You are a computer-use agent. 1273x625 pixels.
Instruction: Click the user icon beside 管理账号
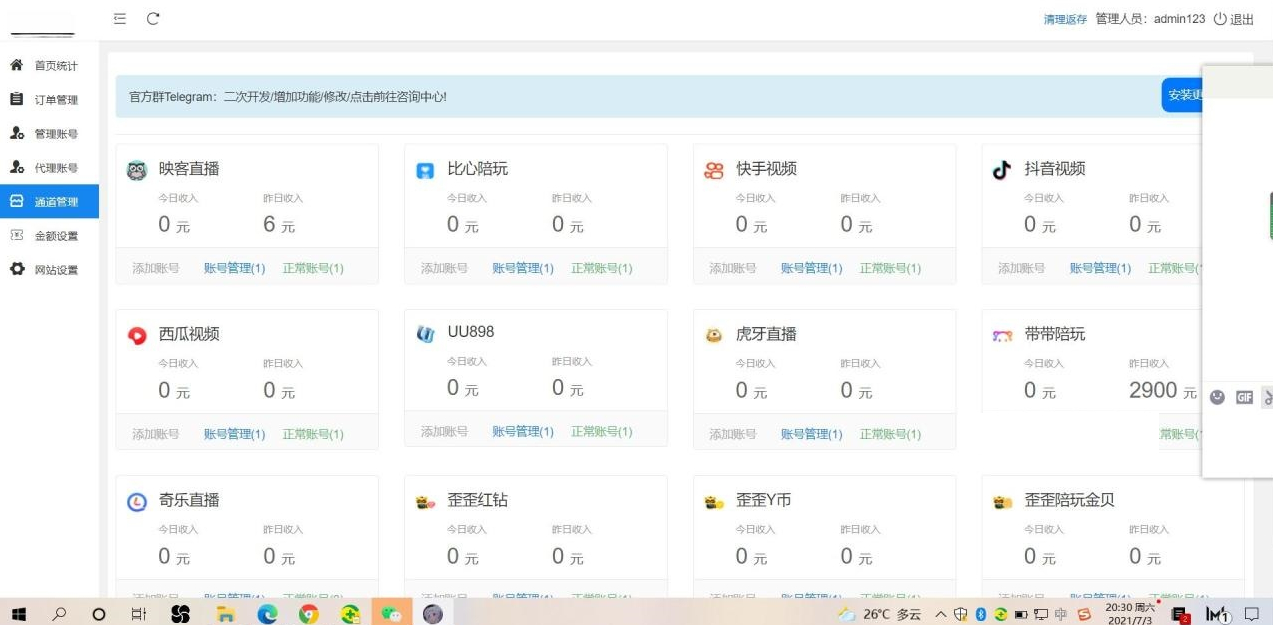pyautogui.click(x=17, y=133)
